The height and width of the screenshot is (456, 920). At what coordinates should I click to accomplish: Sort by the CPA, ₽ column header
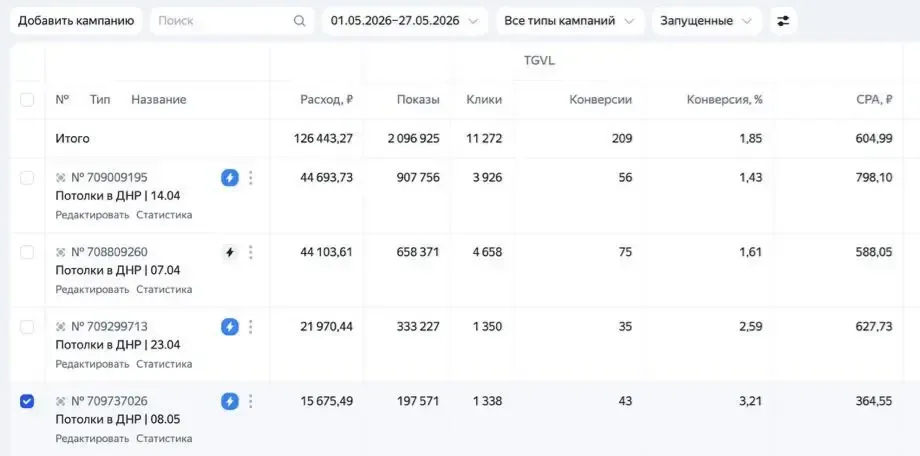(x=874, y=100)
